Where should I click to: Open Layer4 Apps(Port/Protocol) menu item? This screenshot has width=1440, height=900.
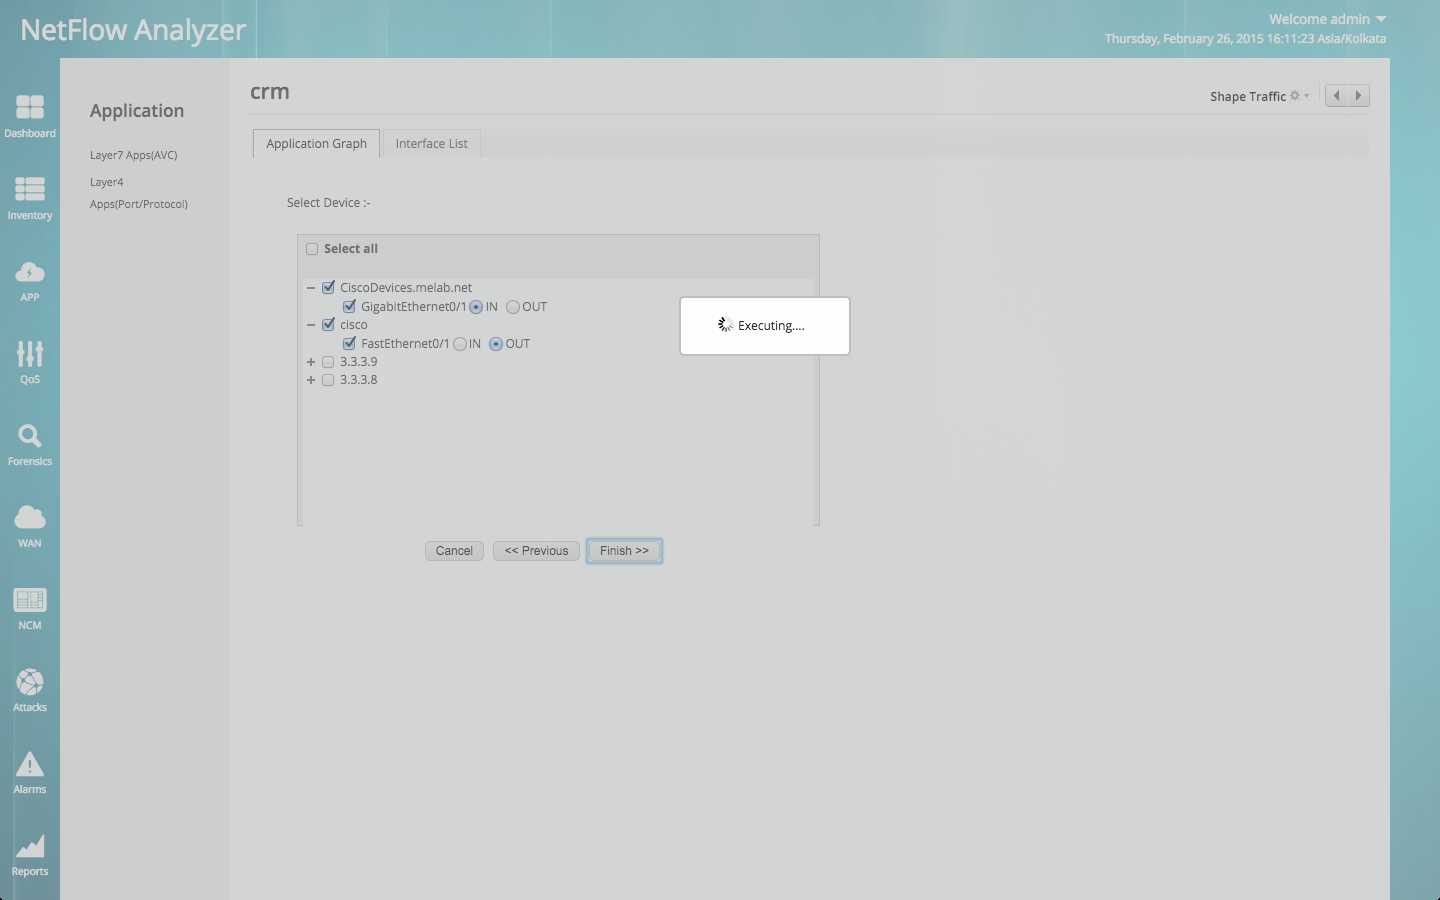point(139,193)
